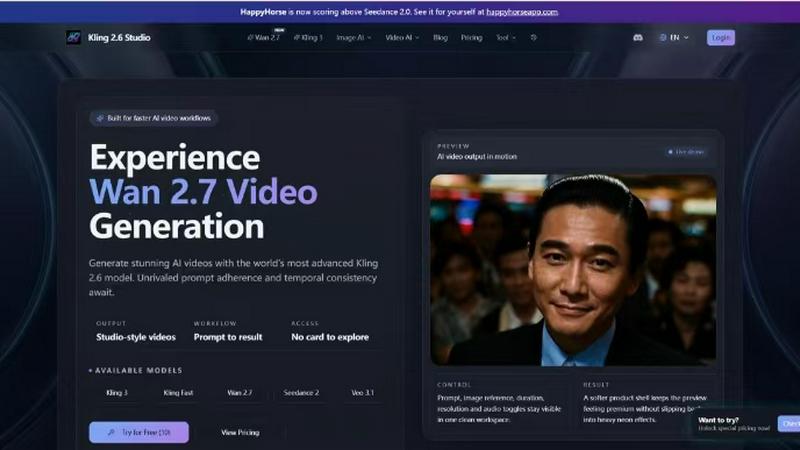This screenshot has width=800, height=450.
Task: Click the 'No card to explore' text
Action: (x=330, y=337)
